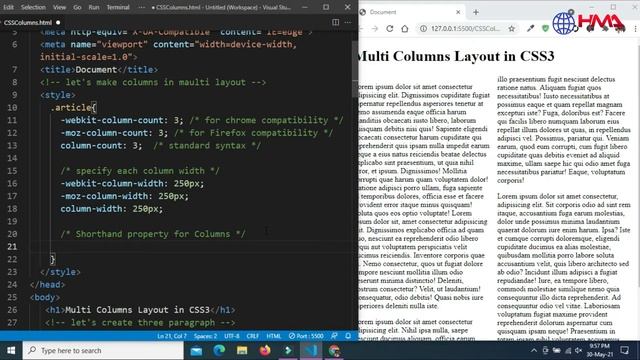Image resolution: width=640 pixels, height=360 pixels.
Task: Open notifications bell in VS Code status bar
Action: pyautogui.click(x=348, y=336)
